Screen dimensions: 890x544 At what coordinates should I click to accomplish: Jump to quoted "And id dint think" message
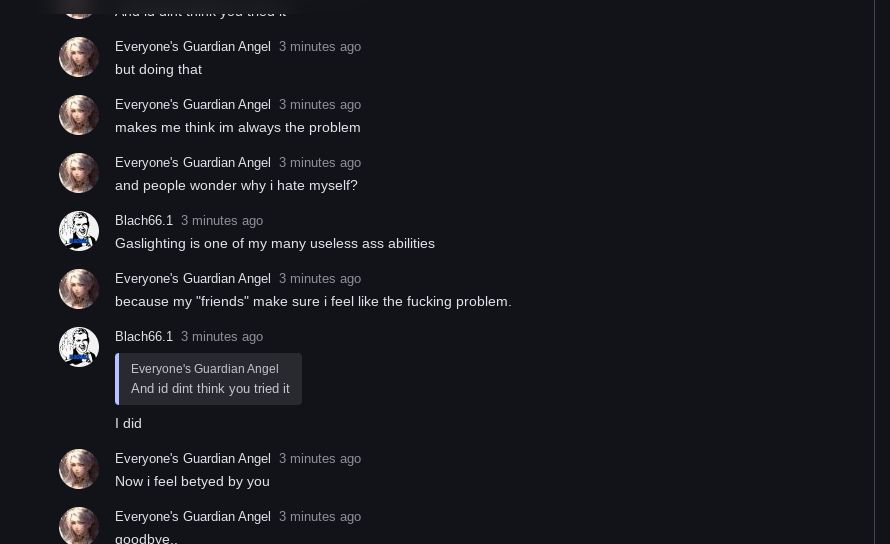(x=210, y=389)
